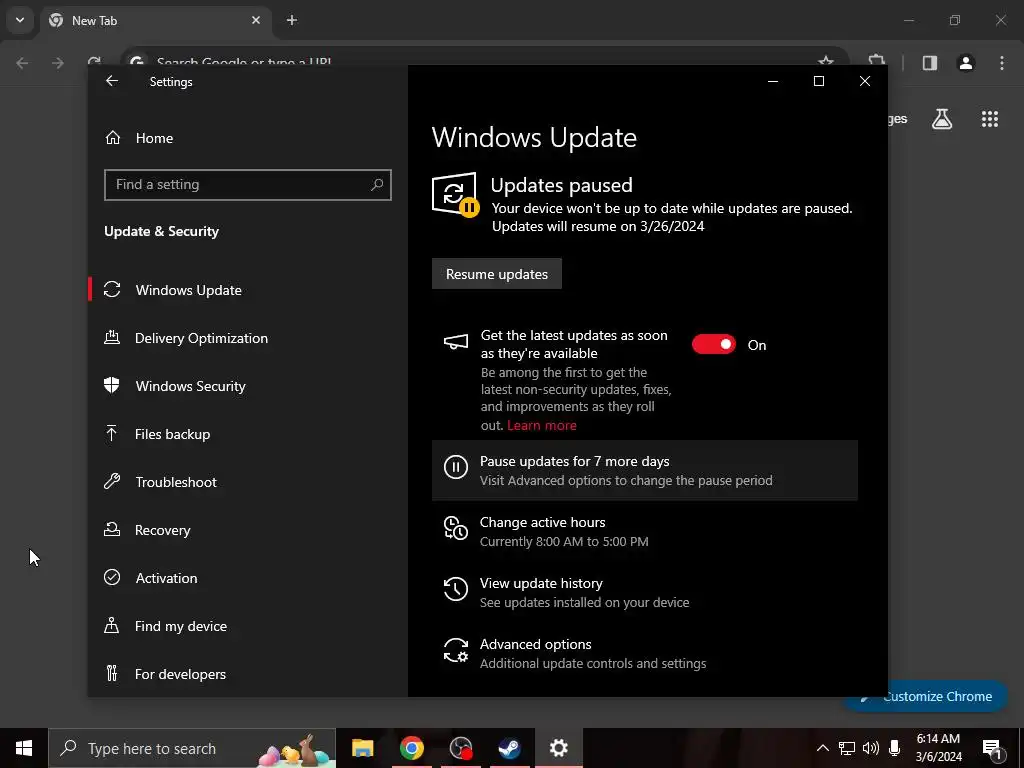Click Resume updates button
The height and width of the screenshot is (768, 1024).
tap(497, 274)
